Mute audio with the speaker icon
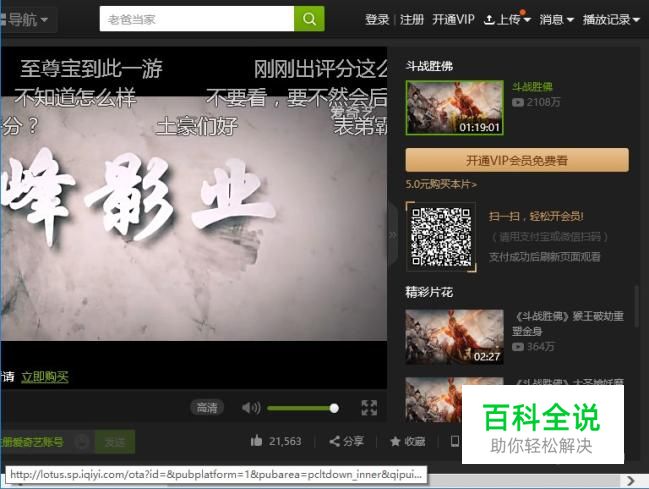The width and height of the screenshot is (649, 489). pyautogui.click(x=251, y=408)
